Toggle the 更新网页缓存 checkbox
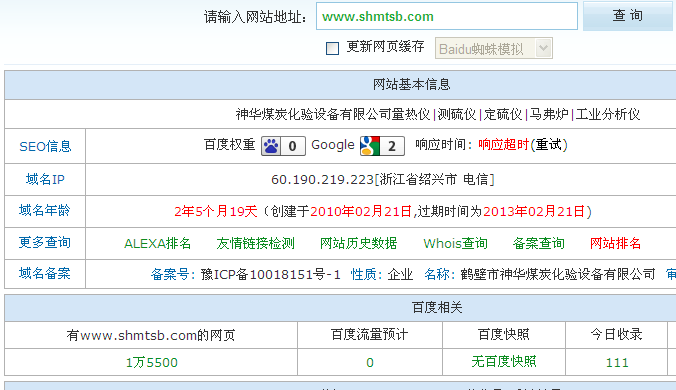The height and width of the screenshot is (390, 676). [x=332, y=48]
